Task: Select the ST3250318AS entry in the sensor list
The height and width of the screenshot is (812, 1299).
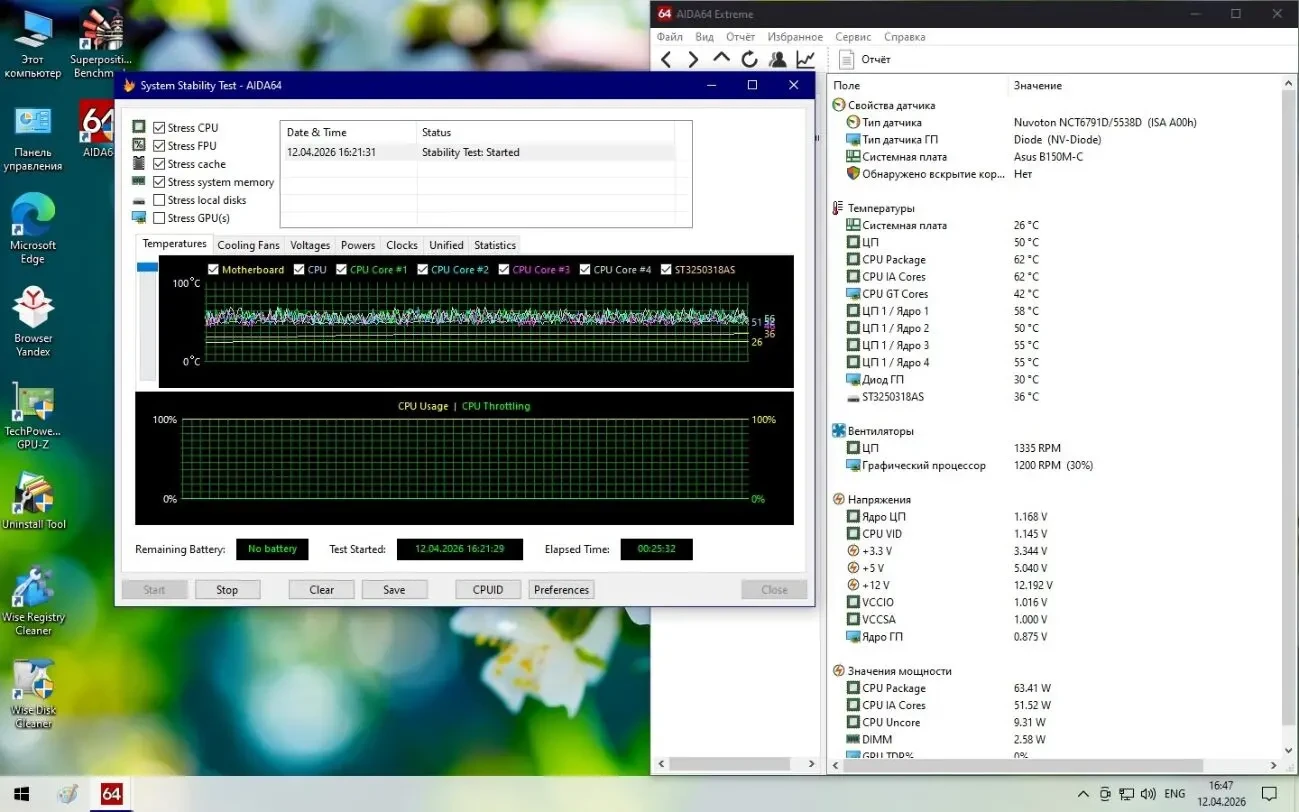Action: (891, 396)
